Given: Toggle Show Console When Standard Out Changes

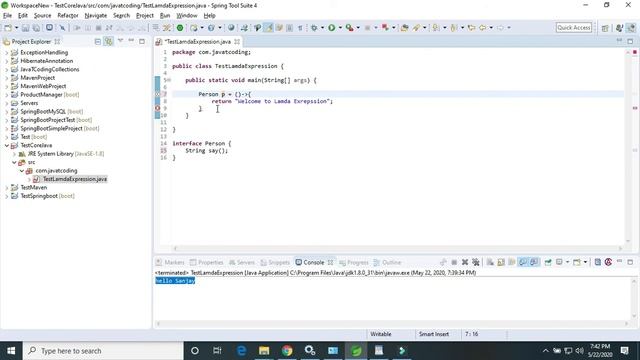Looking at the screenshot, I should tap(523, 262).
